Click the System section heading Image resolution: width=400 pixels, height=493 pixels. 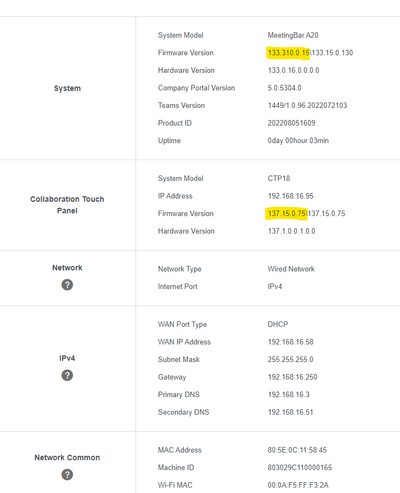tap(67, 88)
